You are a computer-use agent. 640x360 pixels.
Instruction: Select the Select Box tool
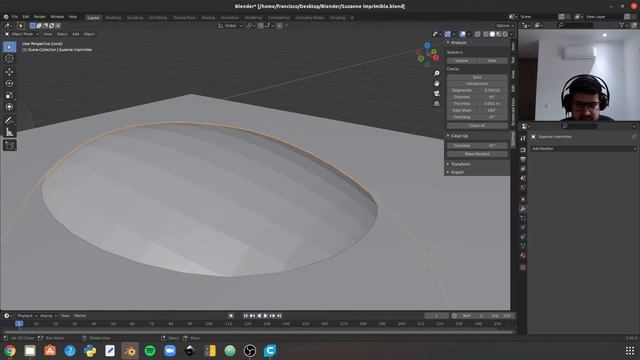[9, 47]
